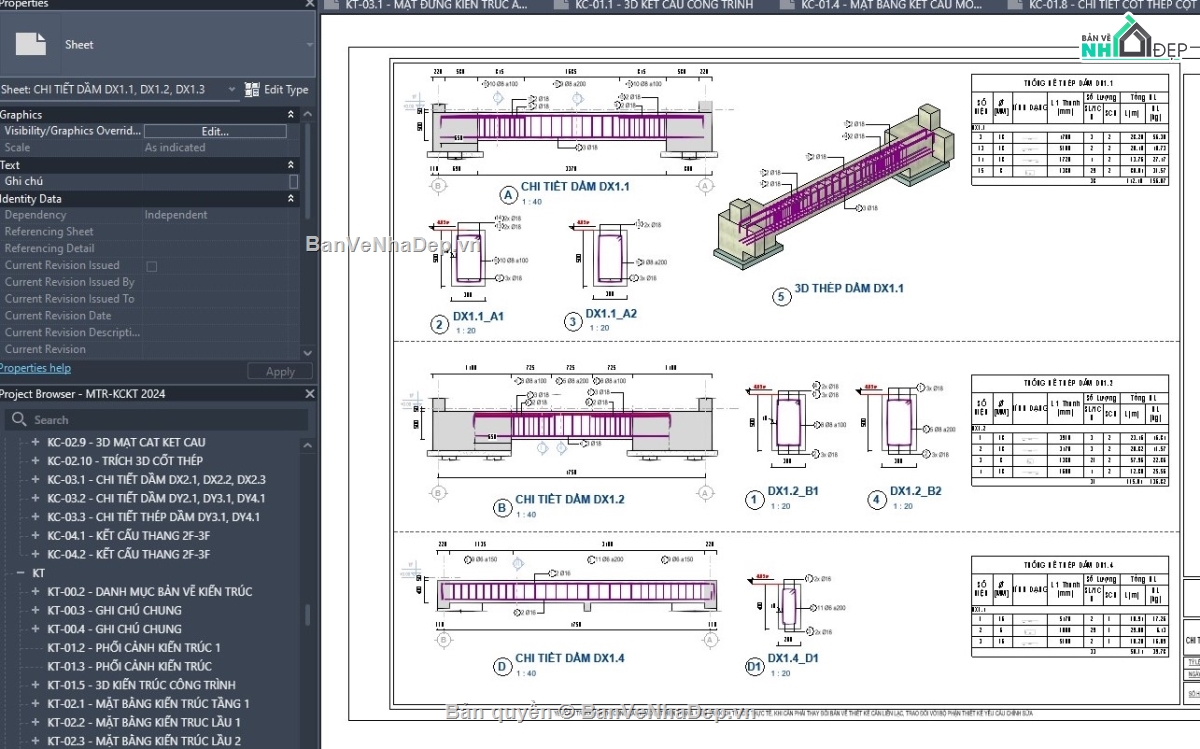This screenshot has width=1200, height=749.
Task: Click section title DX1.2_B1
Action: click(794, 492)
